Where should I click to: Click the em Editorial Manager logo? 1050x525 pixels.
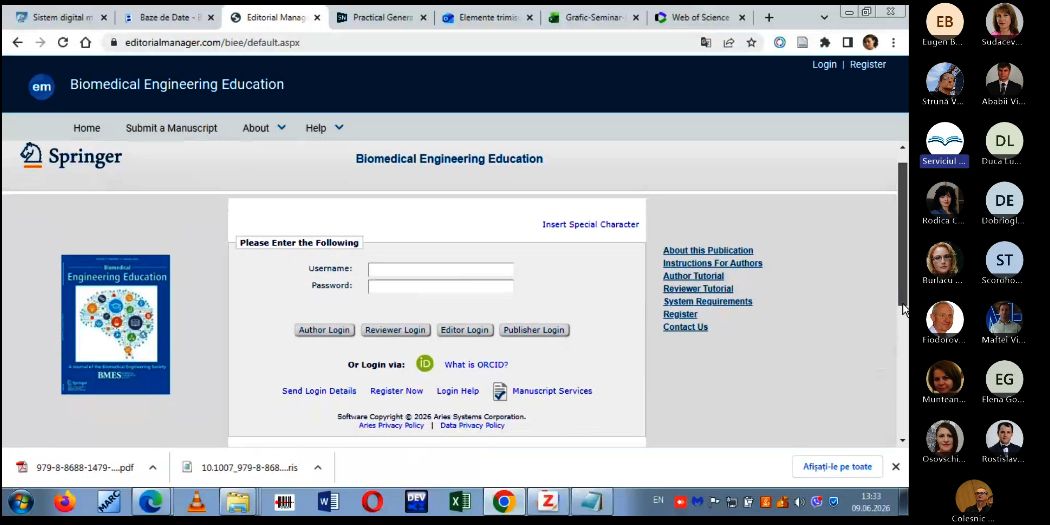pyautogui.click(x=42, y=86)
